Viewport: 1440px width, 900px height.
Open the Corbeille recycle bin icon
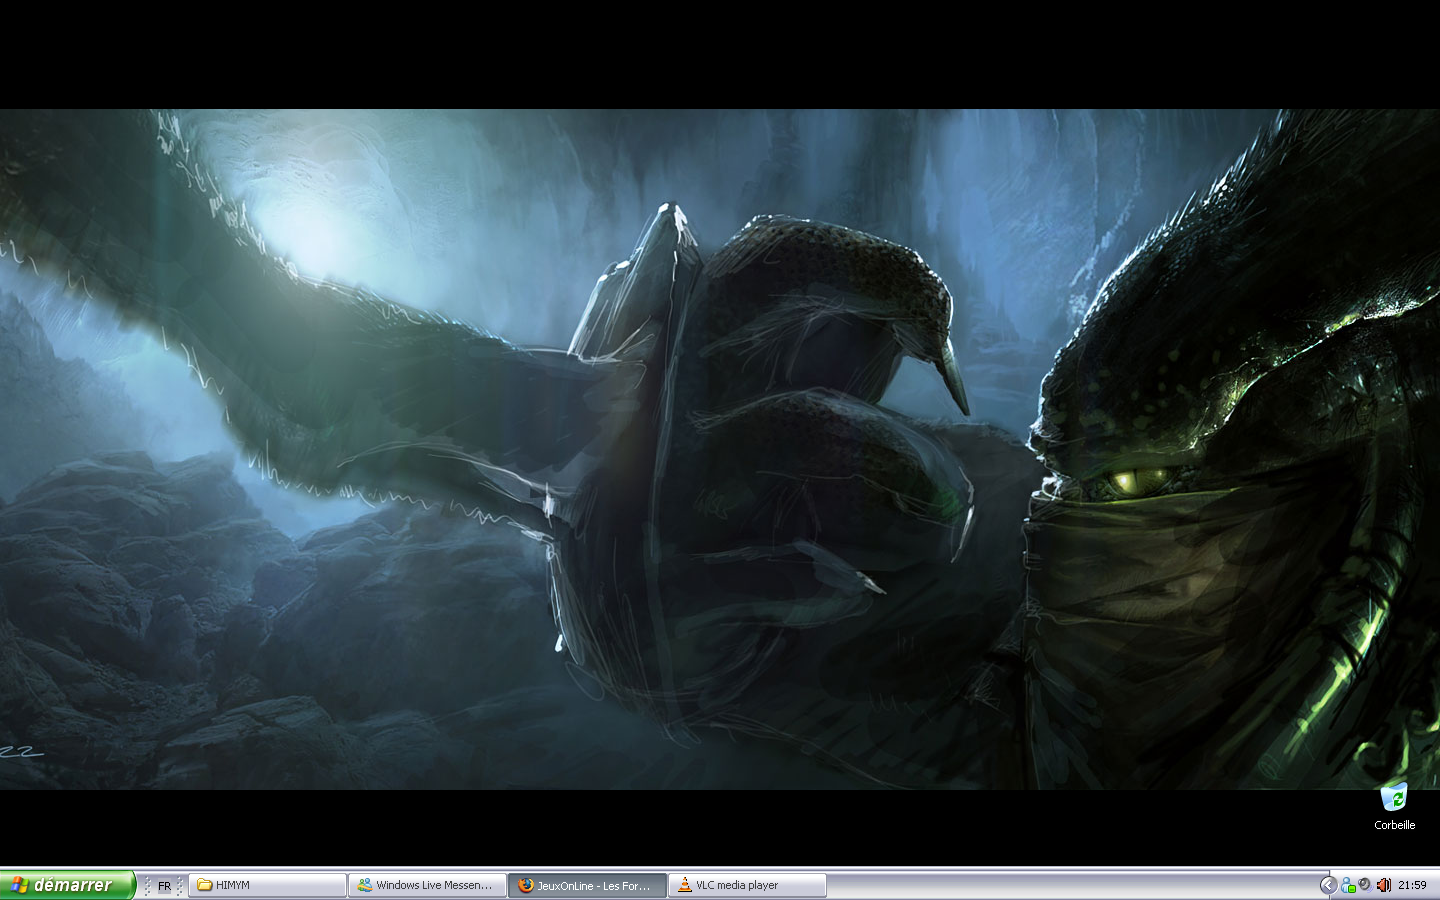coord(1394,806)
